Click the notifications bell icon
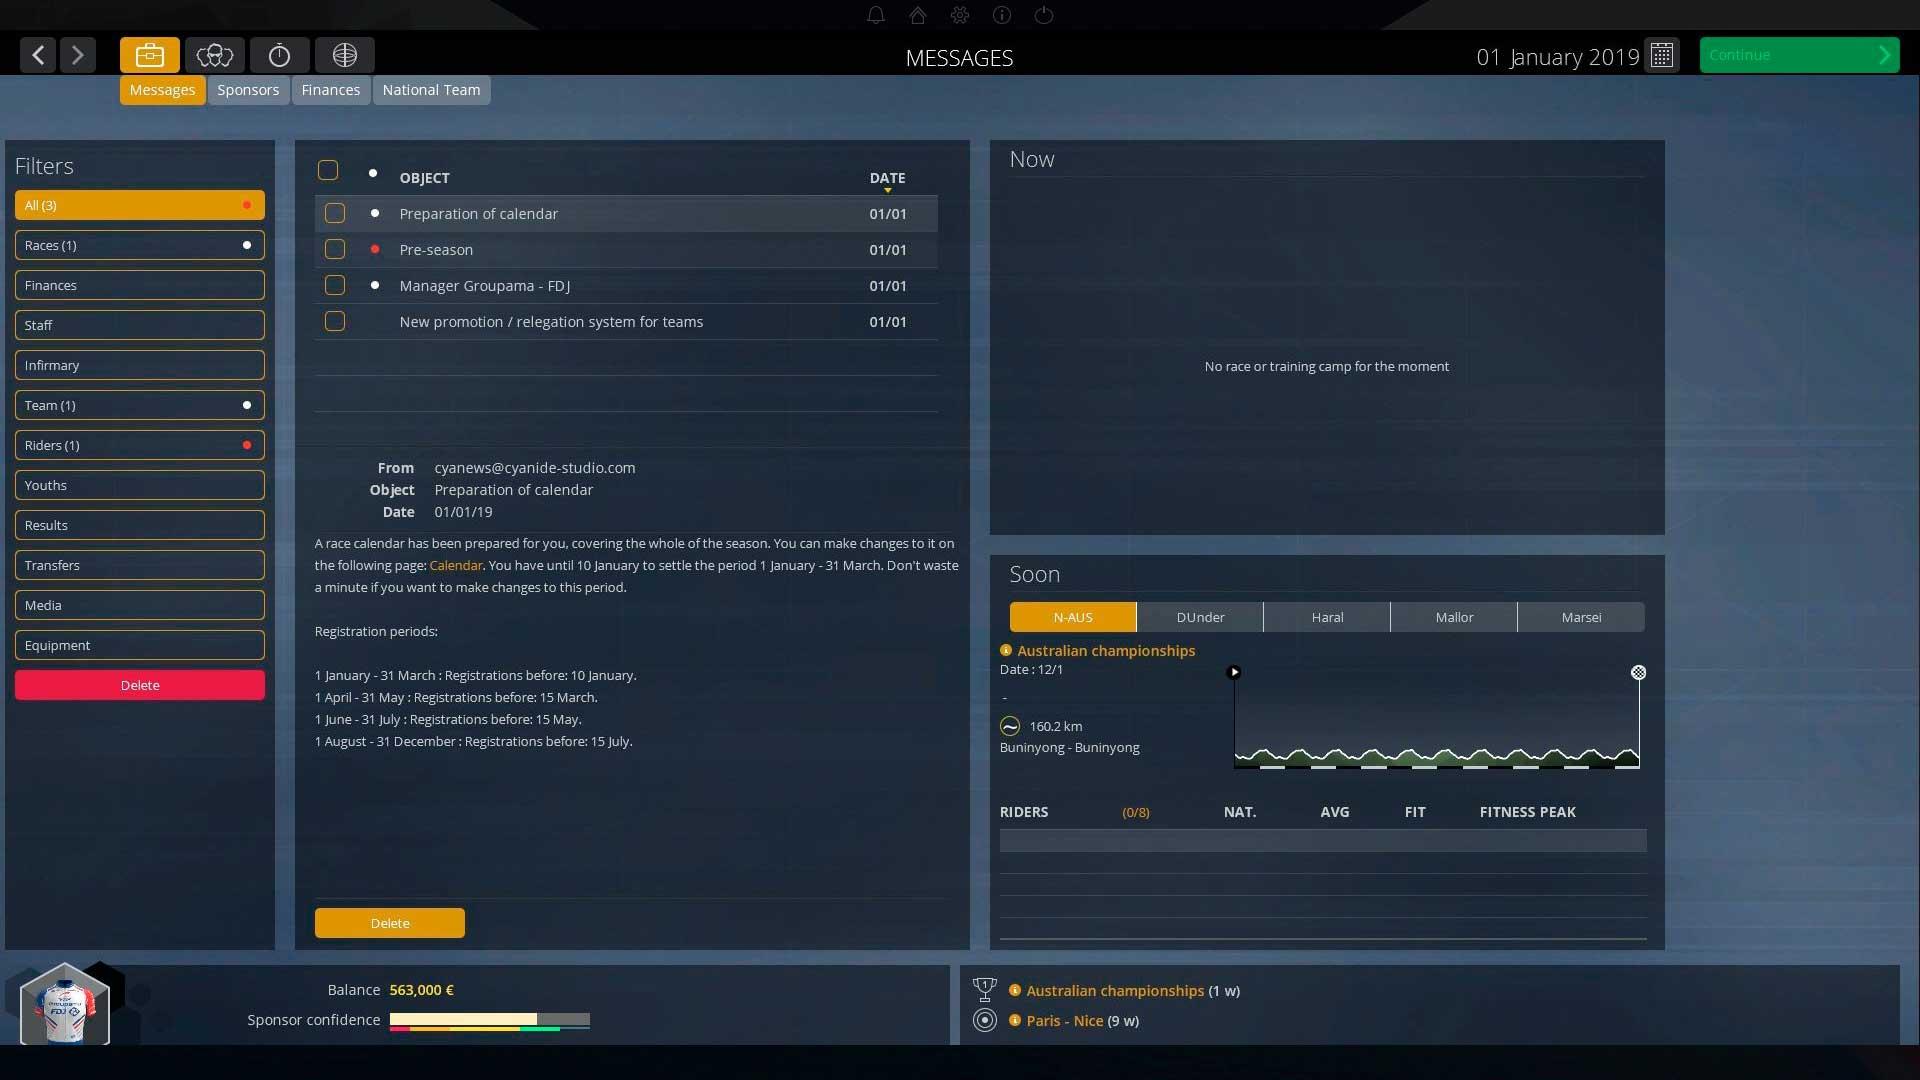 tap(876, 15)
